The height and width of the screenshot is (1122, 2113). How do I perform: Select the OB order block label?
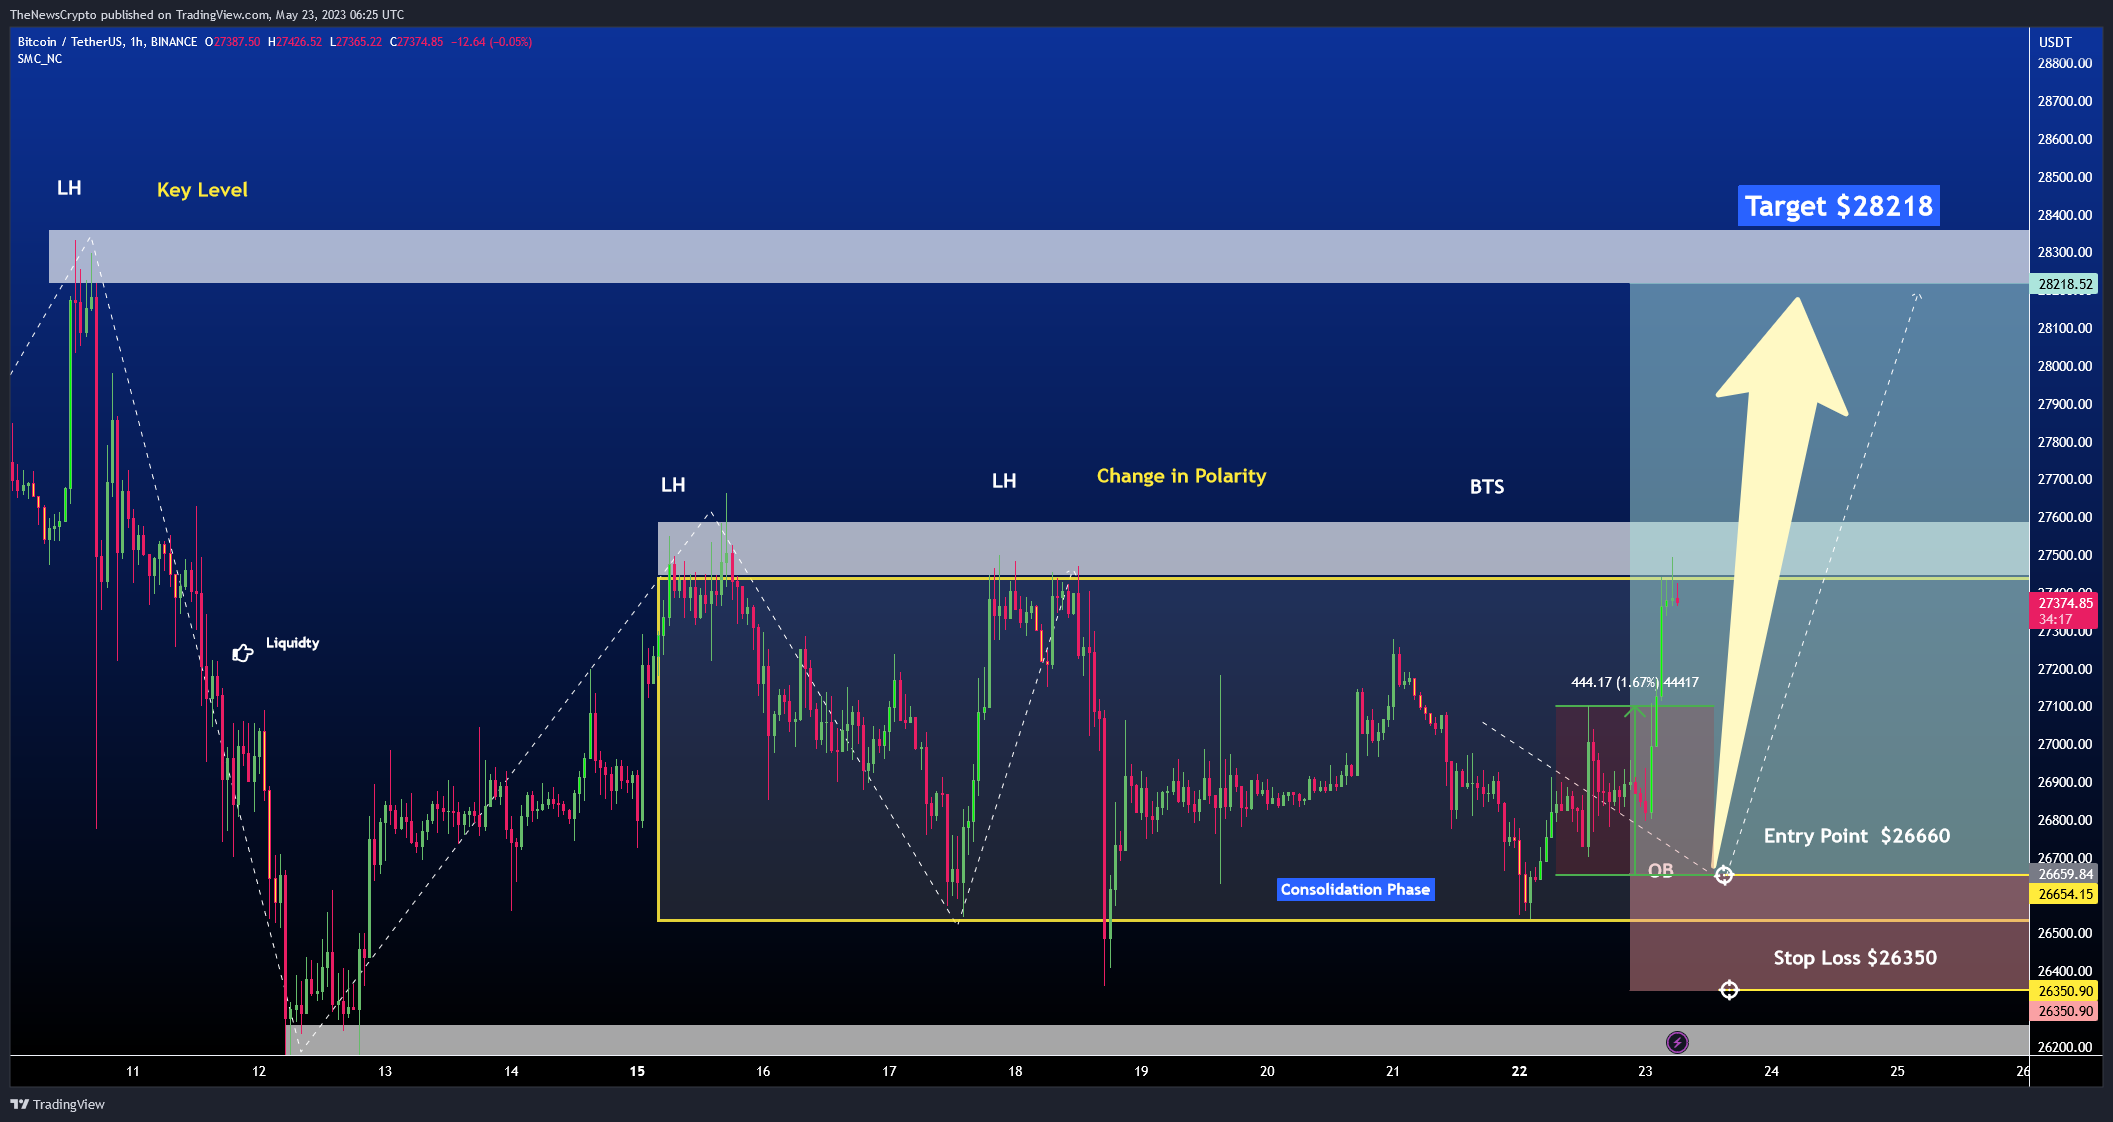(1661, 870)
